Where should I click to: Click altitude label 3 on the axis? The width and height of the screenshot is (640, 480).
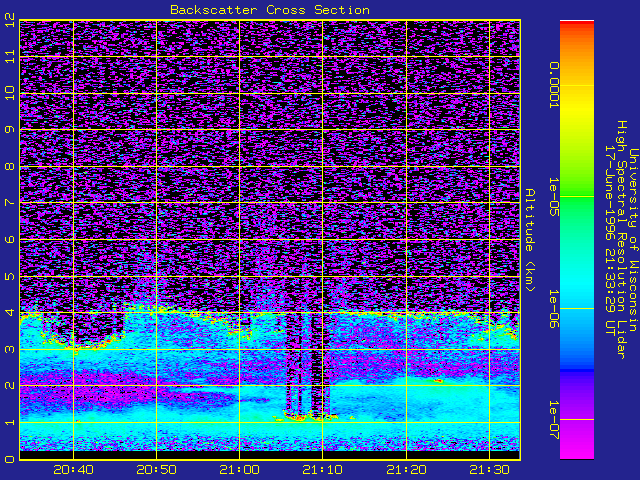10,349
